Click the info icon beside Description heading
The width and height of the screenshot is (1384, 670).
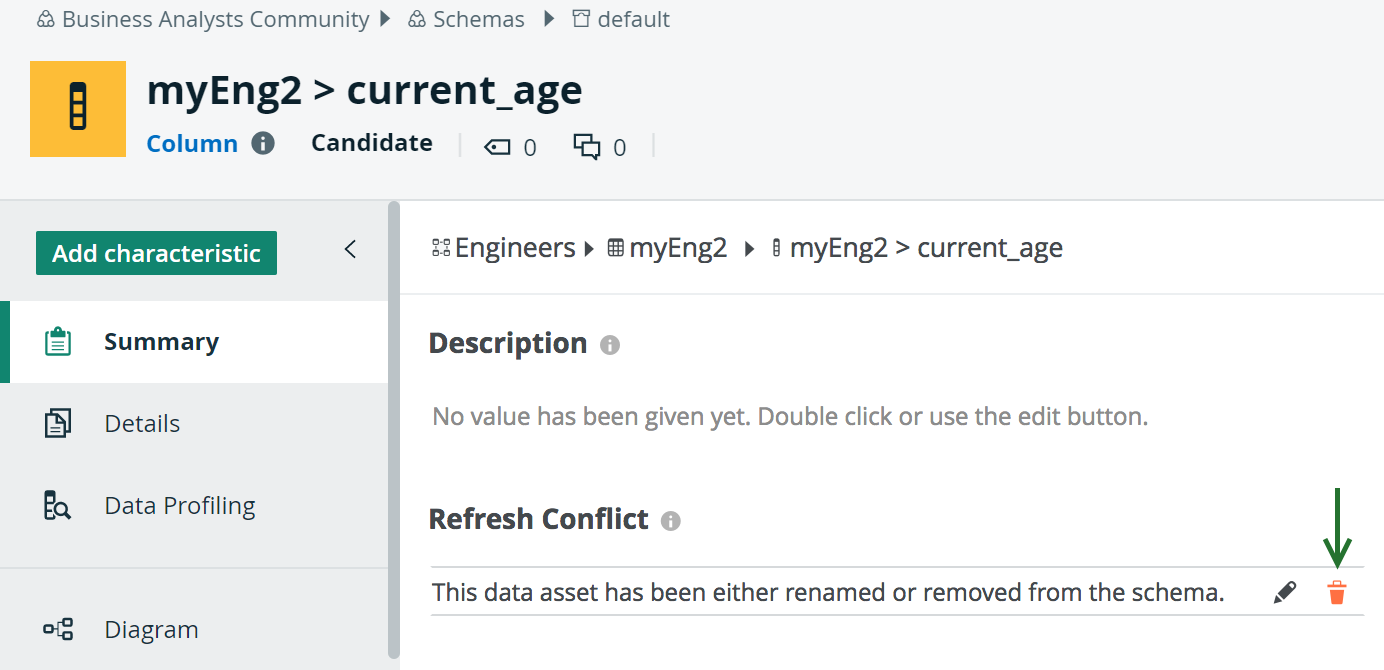click(610, 345)
